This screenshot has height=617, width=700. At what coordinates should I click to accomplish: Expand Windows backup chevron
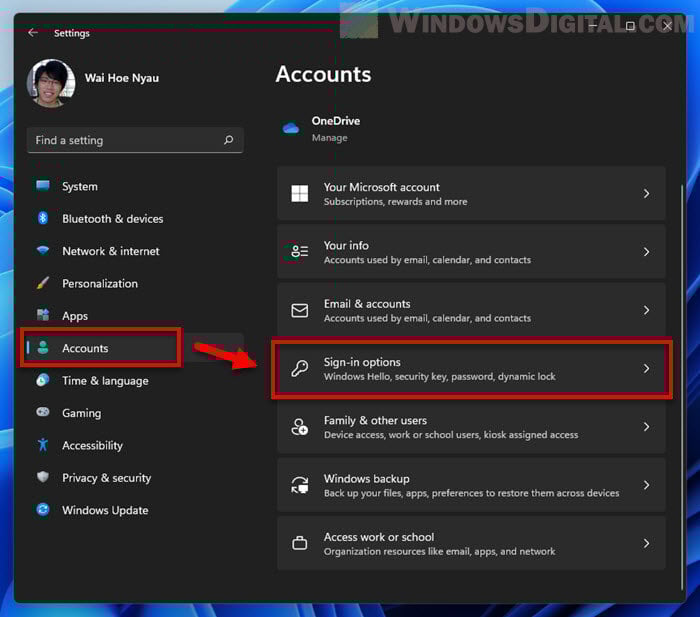coord(646,485)
